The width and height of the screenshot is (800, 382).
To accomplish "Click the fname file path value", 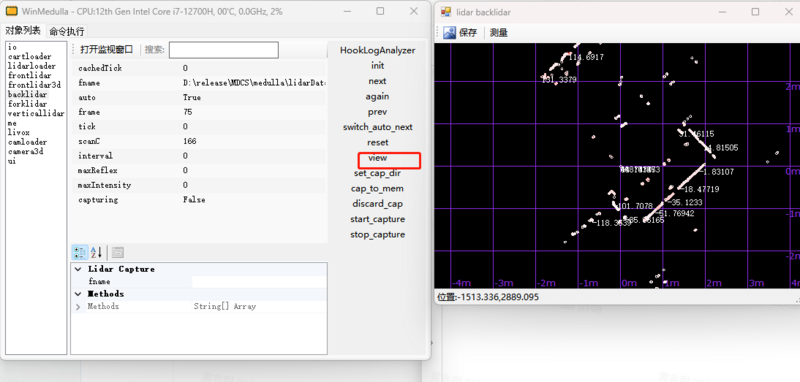I will tap(255, 83).
